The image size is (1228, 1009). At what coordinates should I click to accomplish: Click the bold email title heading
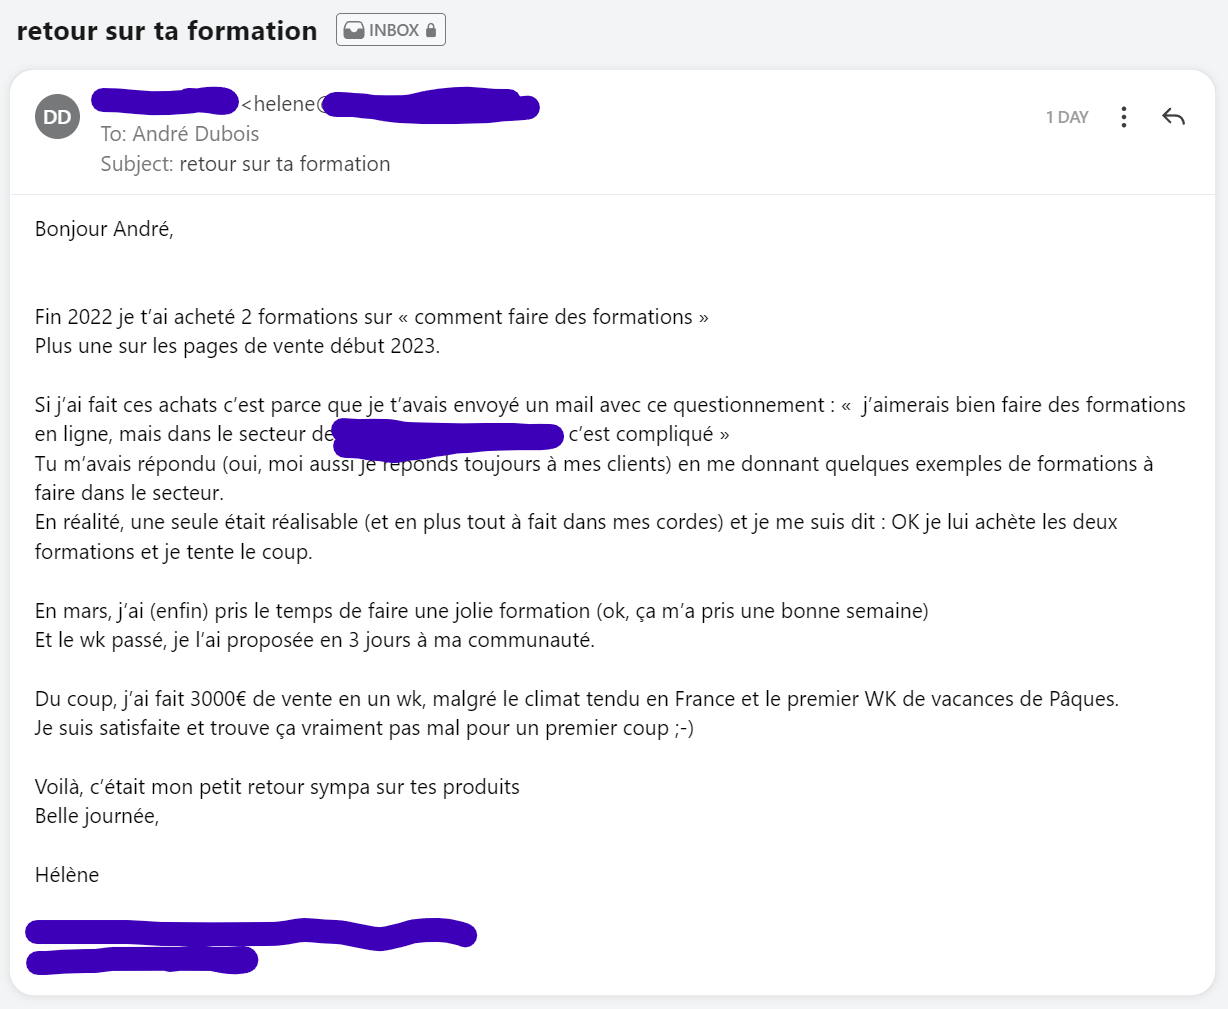click(x=167, y=31)
